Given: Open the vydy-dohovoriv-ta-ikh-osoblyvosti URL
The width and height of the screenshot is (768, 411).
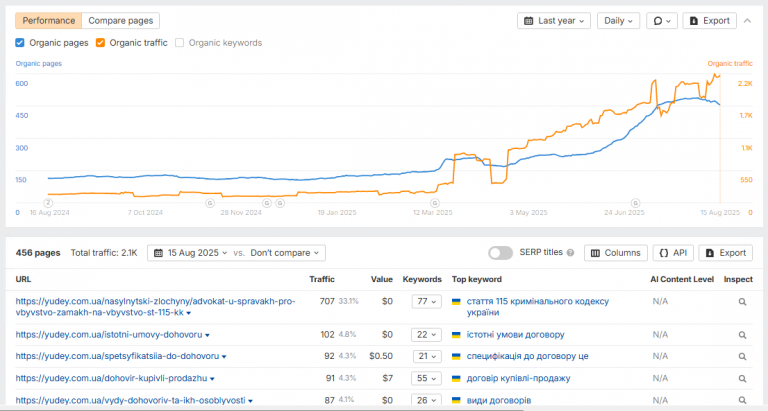Looking at the screenshot, I should click(x=130, y=400).
